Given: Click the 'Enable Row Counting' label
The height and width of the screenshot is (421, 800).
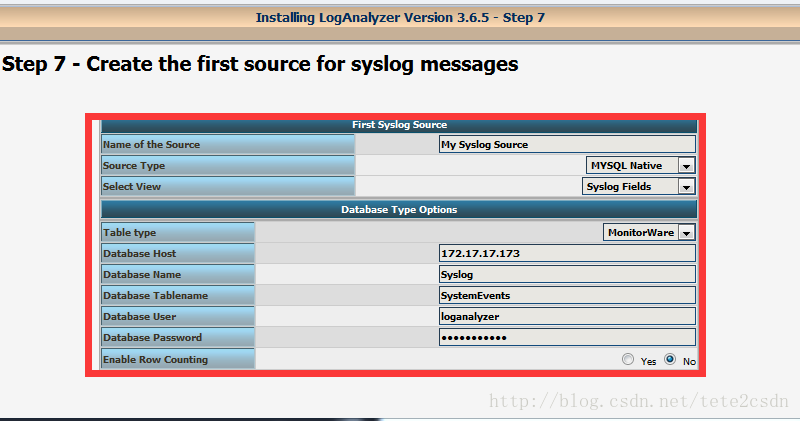Looking at the screenshot, I should [156, 359].
